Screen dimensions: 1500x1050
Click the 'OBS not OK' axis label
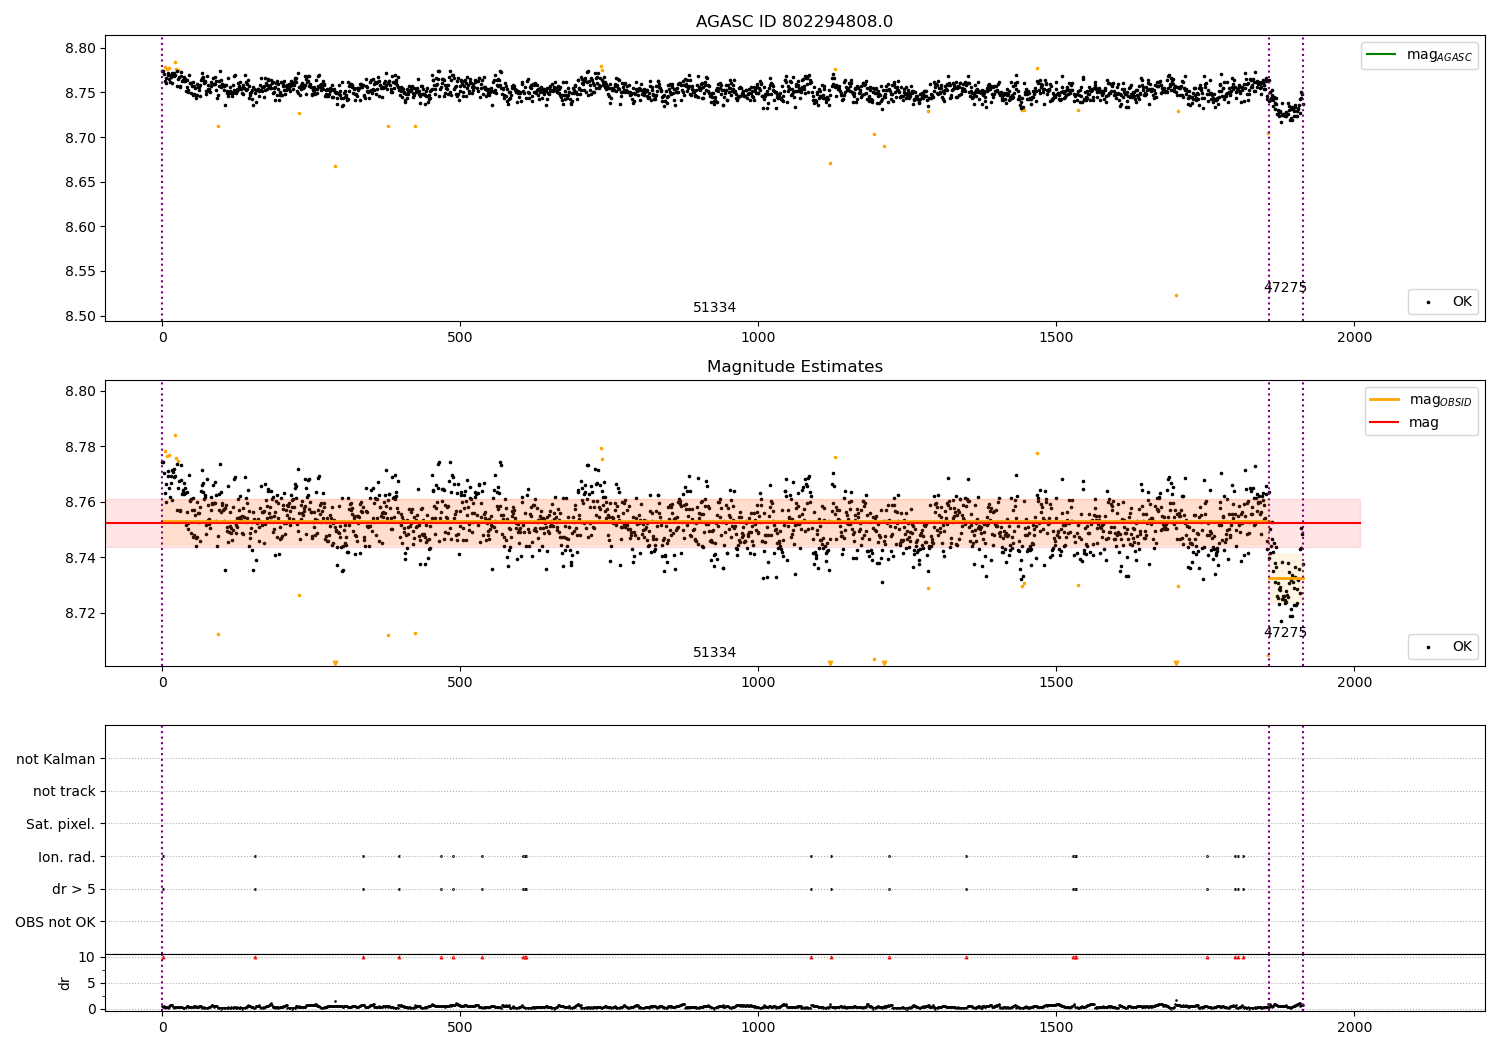tap(55, 922)
